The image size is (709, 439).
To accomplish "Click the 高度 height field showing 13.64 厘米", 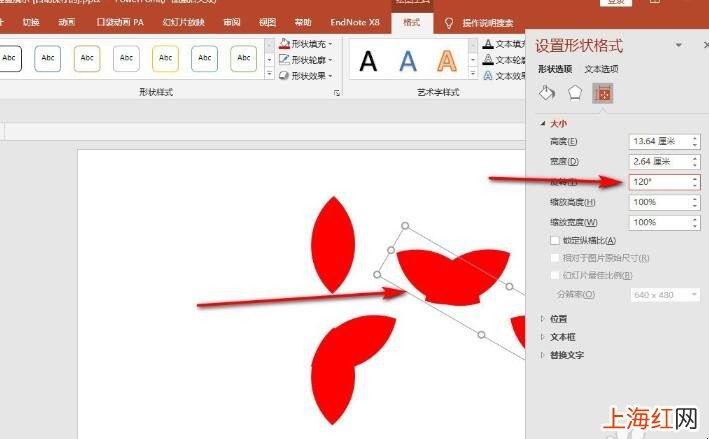I will pyautogui.click(x=665, y=142).
